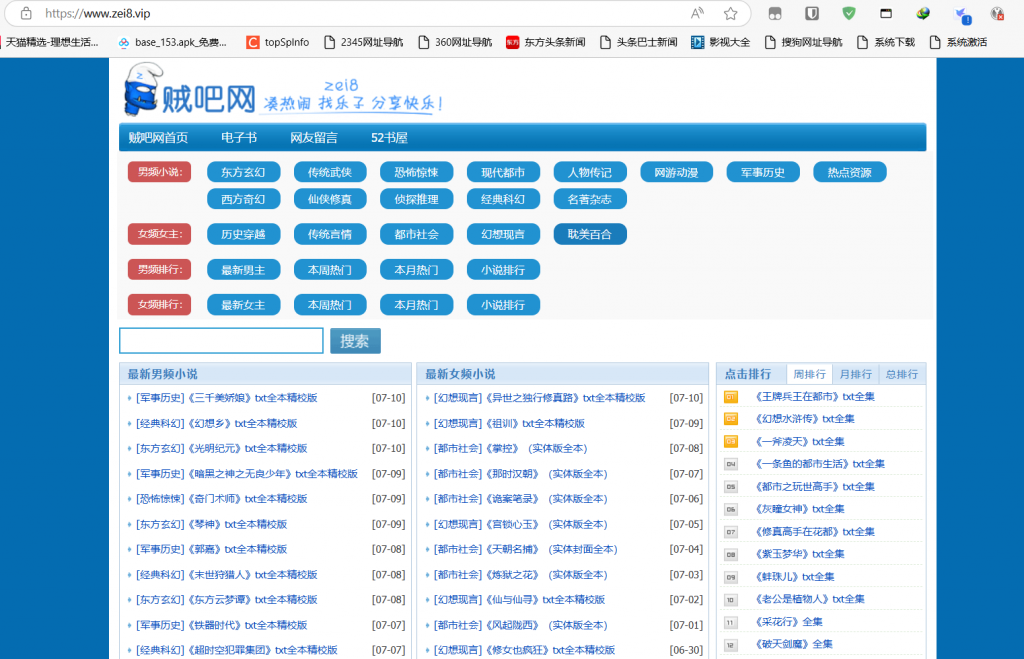
Task: Open the black window-shaped extension icon
Action: [886, 13]
